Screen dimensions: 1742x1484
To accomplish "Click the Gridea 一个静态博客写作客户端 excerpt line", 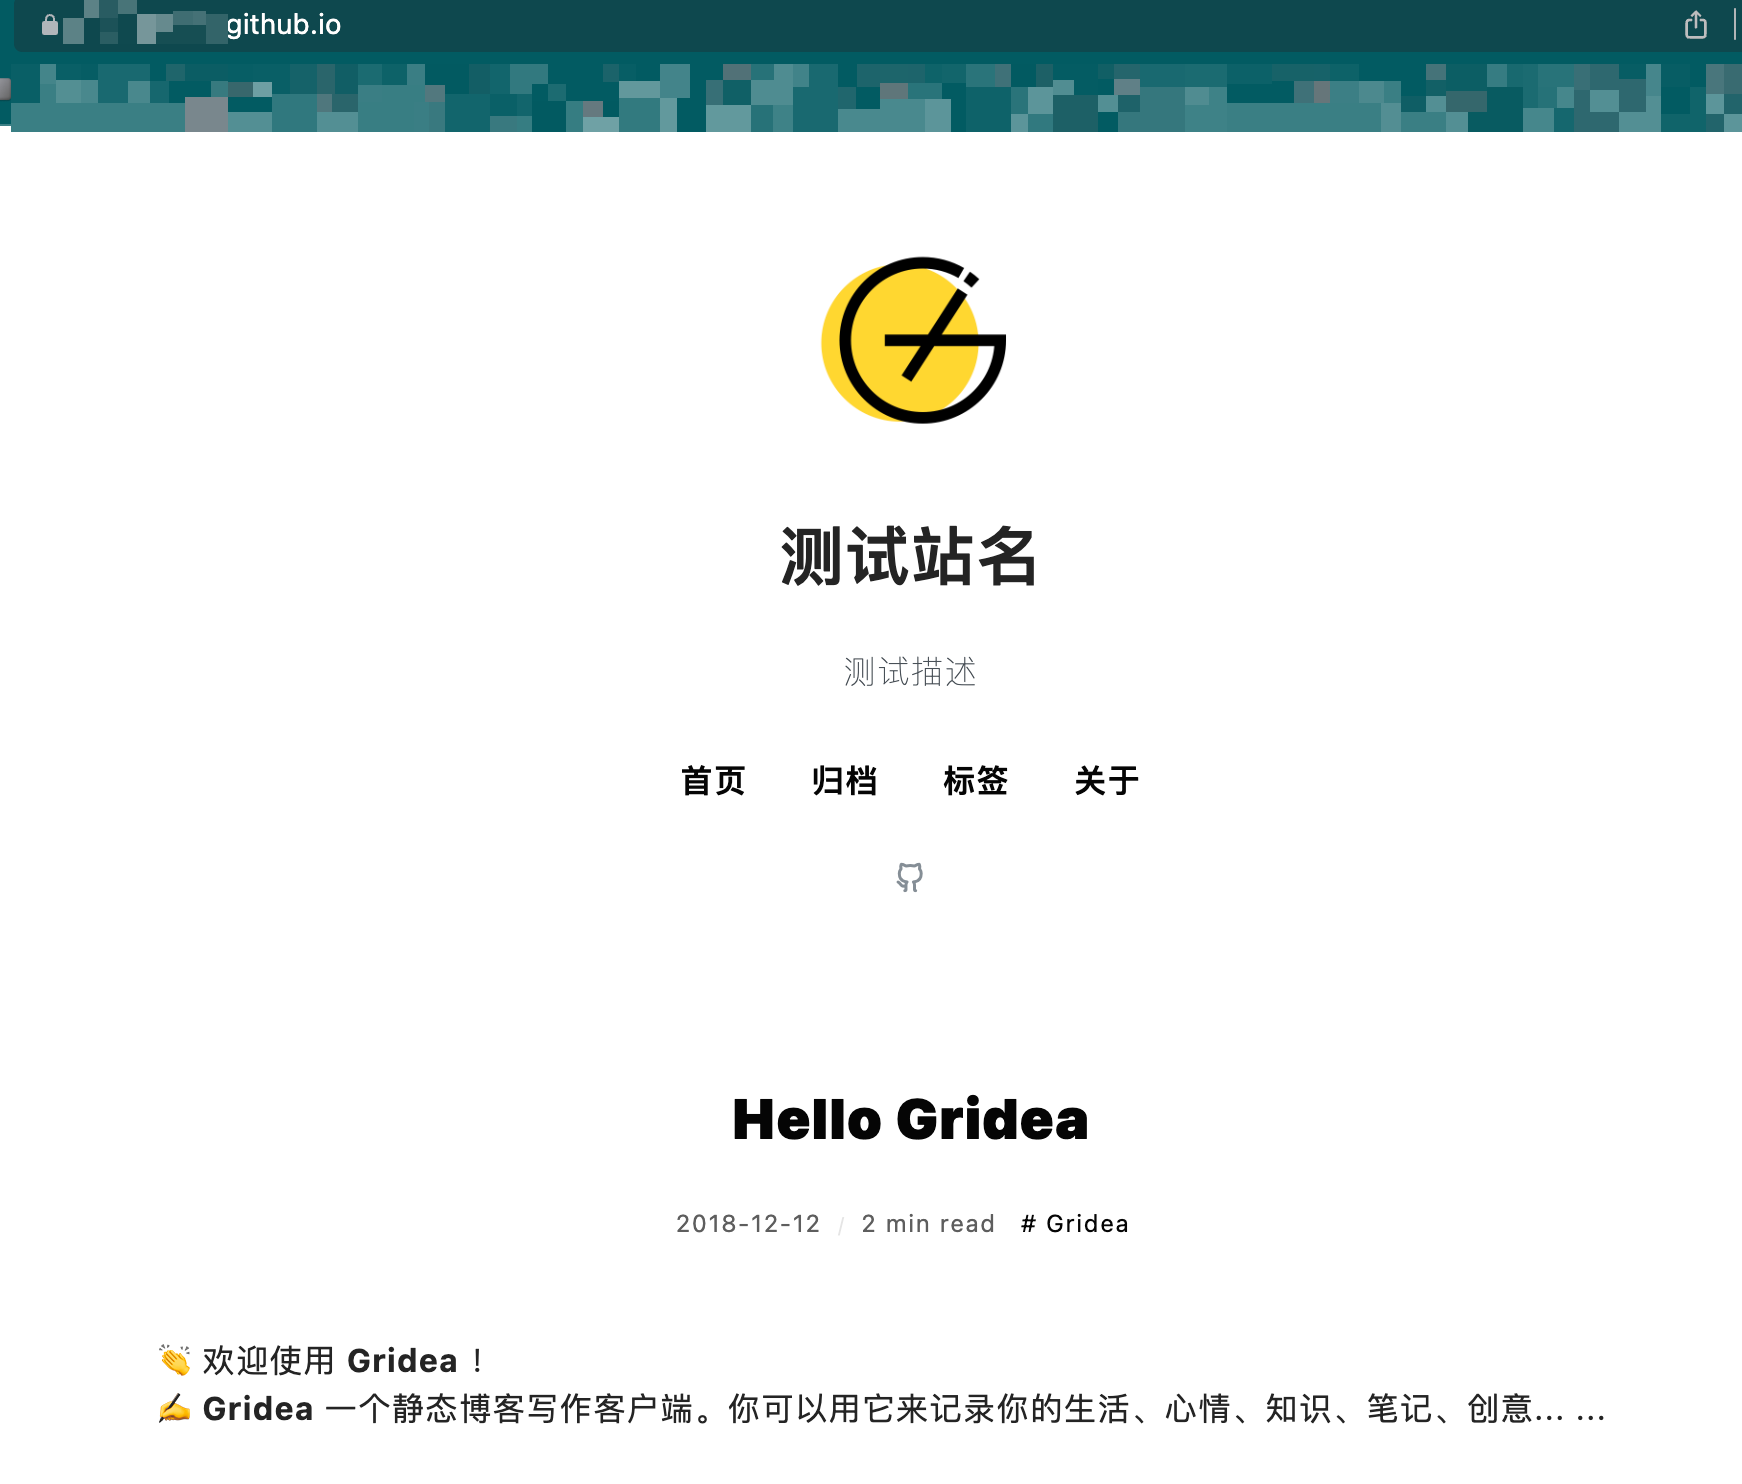I will pyautogui.click(x=882, y=1409).
